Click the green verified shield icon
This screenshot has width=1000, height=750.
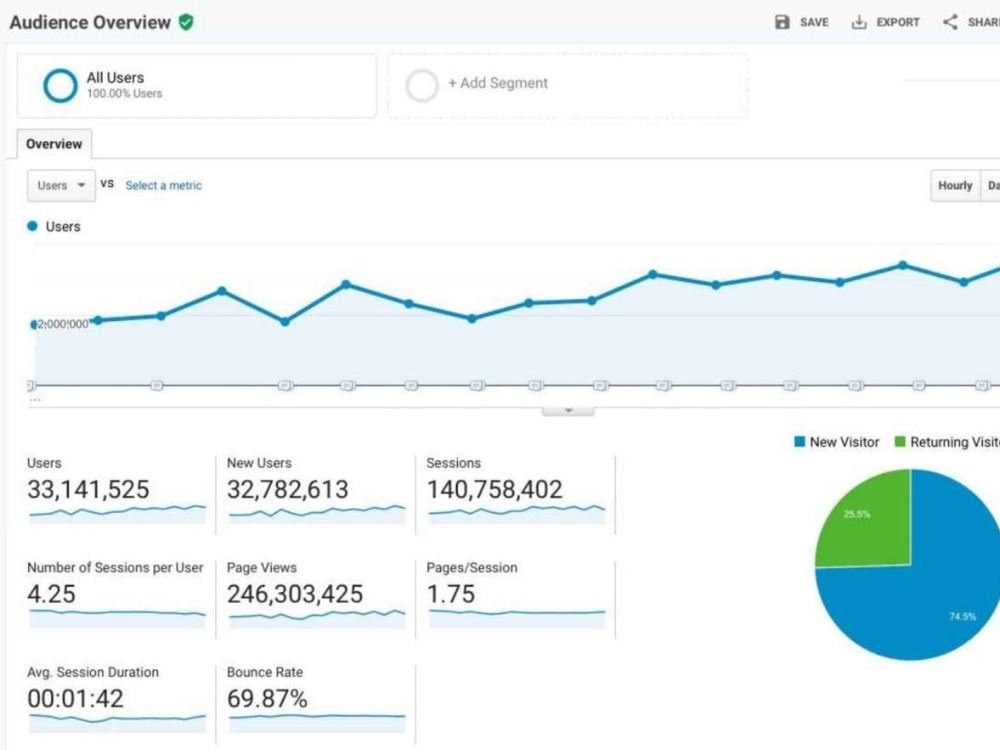tap(186, 22)
